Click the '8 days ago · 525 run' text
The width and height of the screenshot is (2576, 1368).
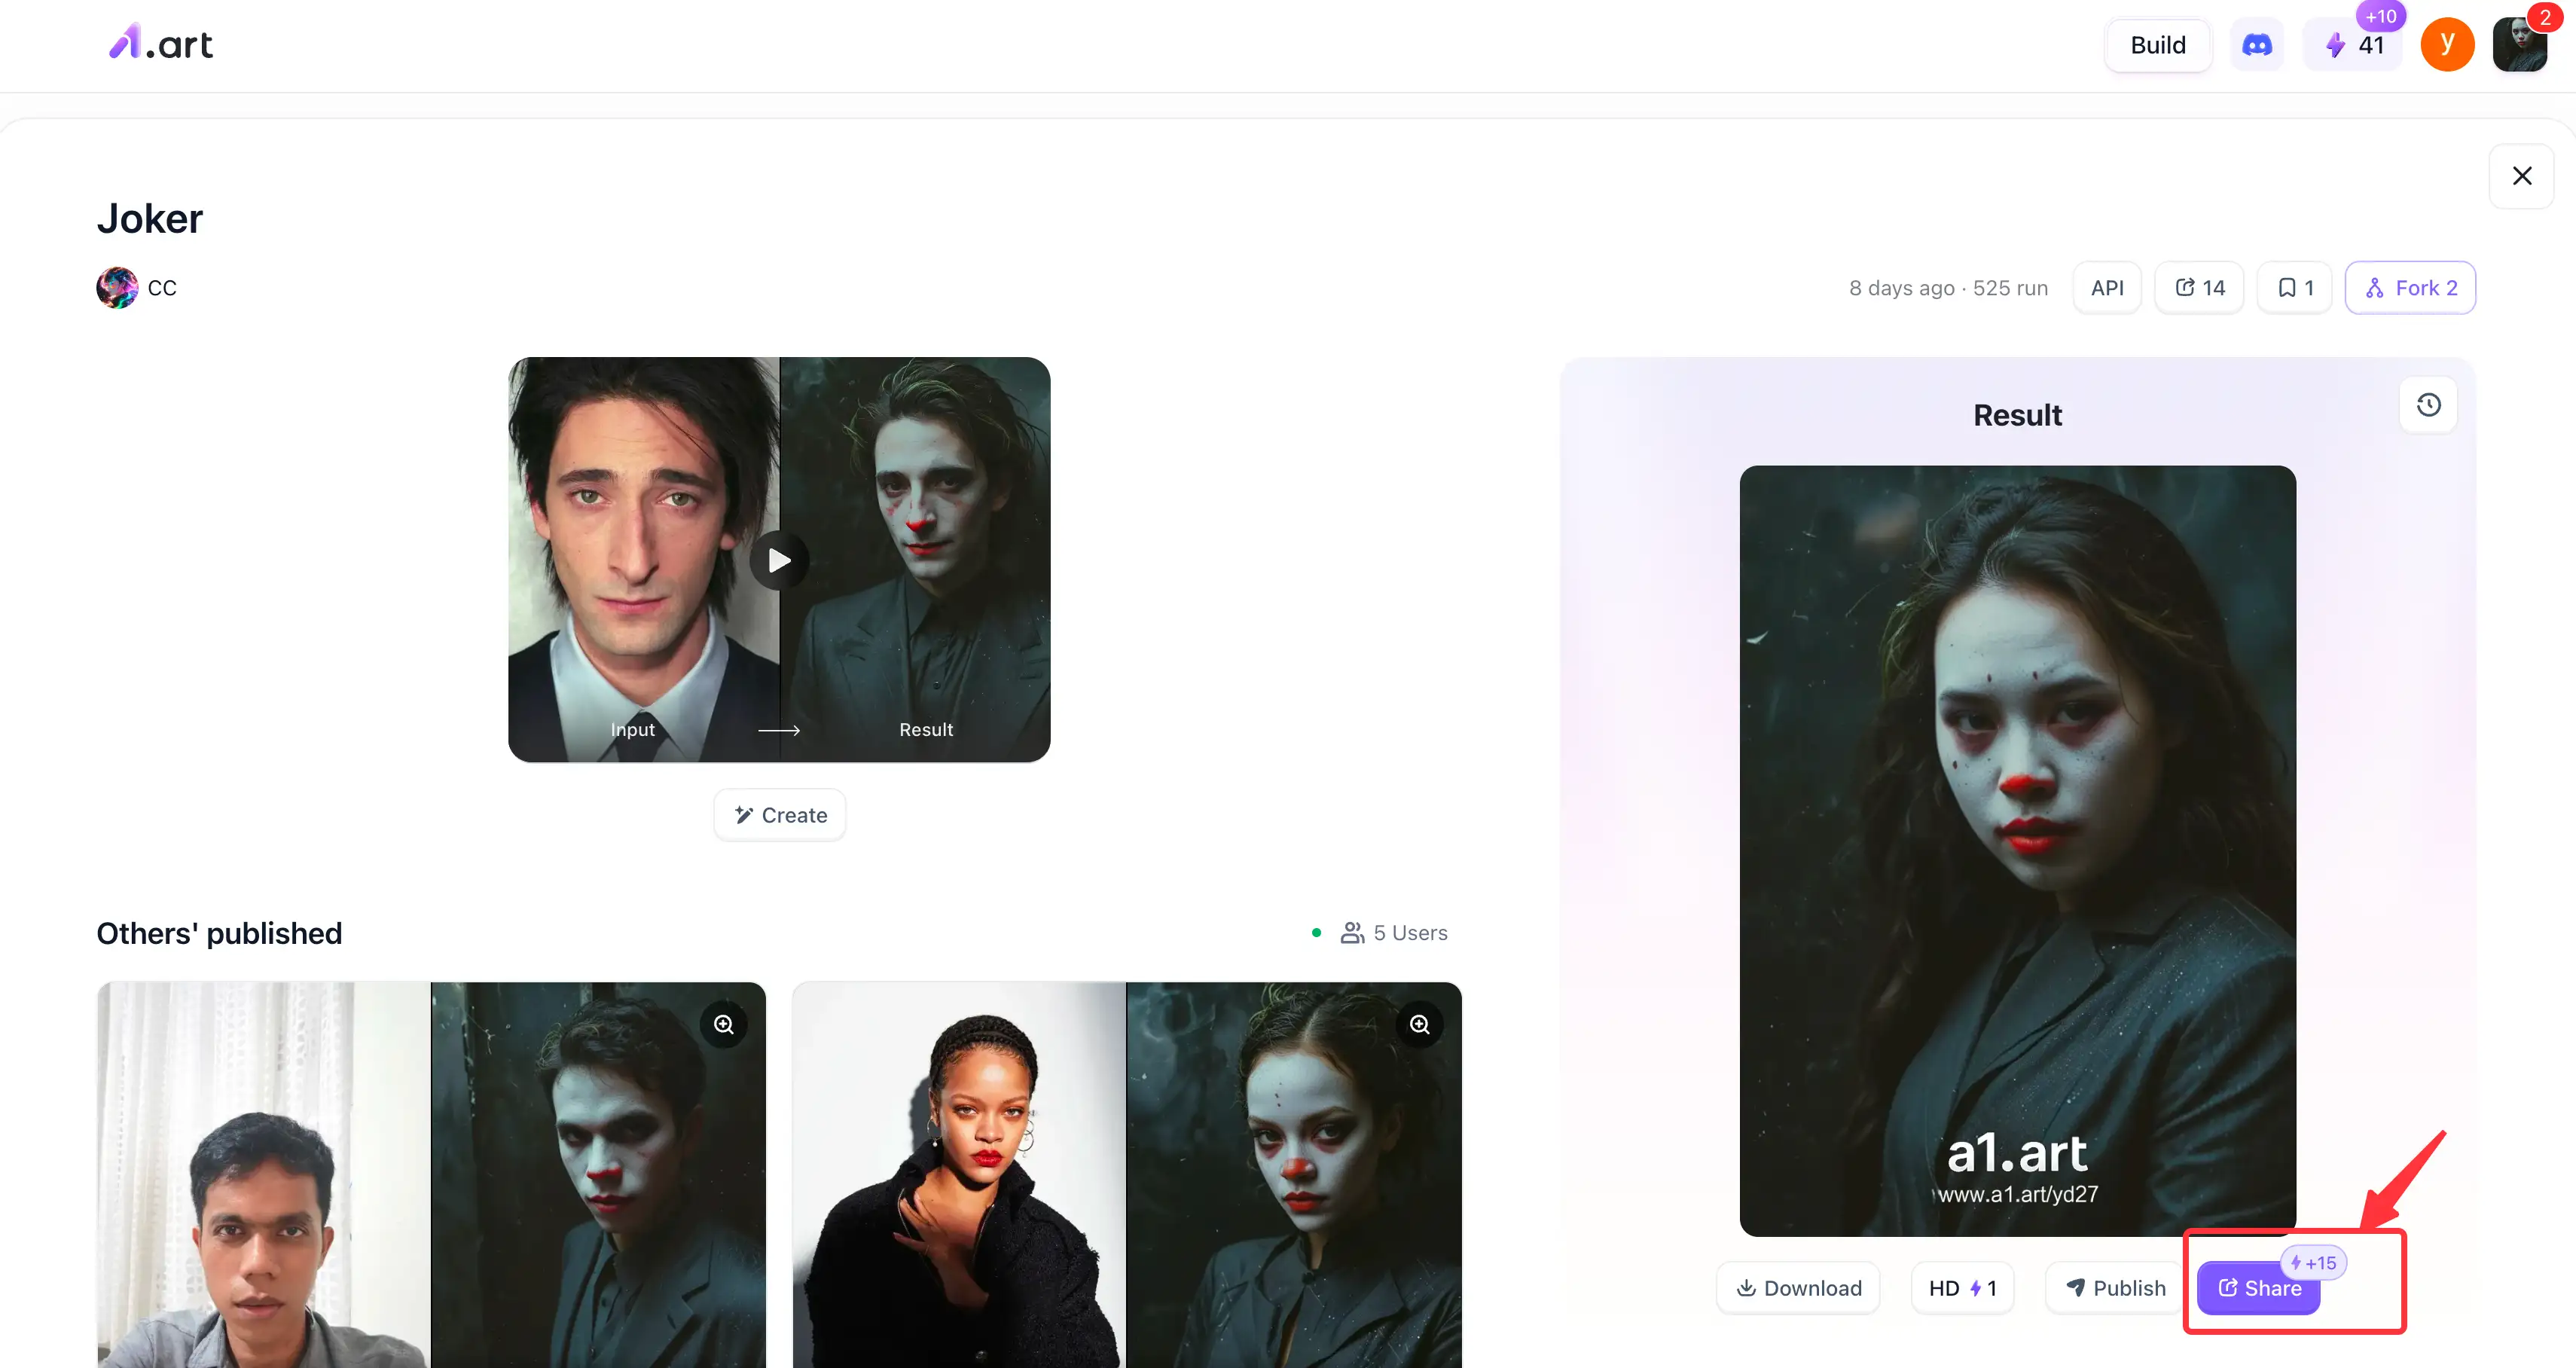tap(1948, 288)
